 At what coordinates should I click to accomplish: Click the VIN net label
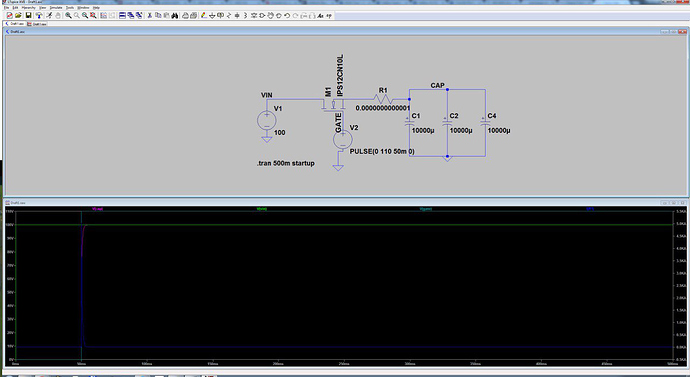(267, 95)
